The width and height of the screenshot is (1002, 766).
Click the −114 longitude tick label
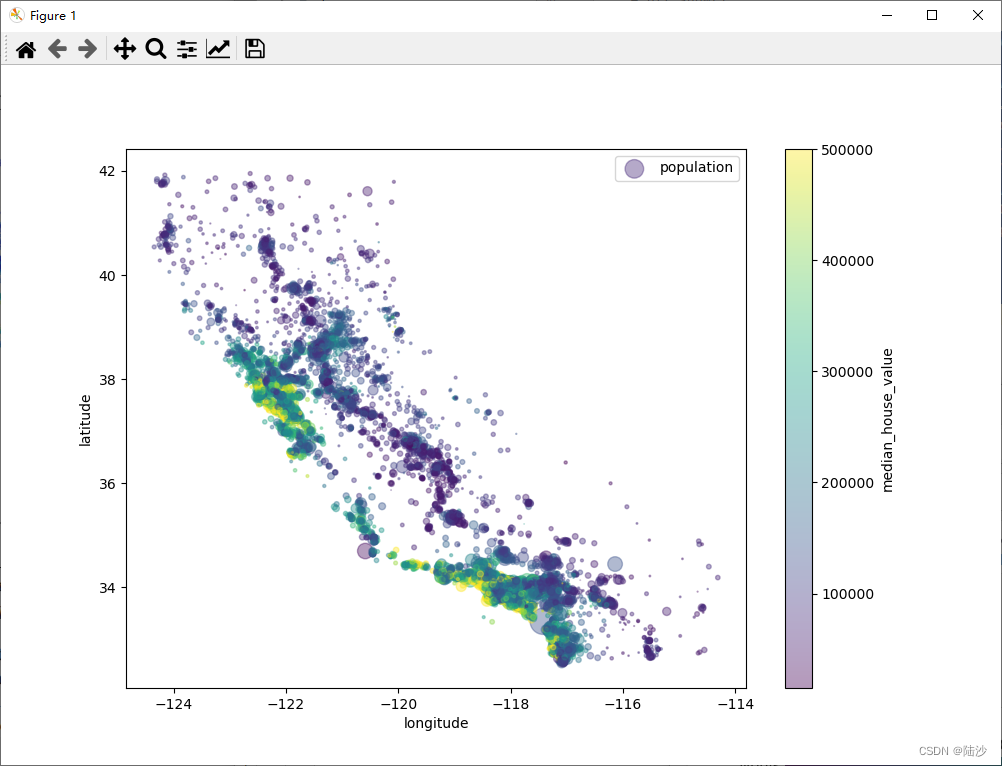click(x=736, y=704)
